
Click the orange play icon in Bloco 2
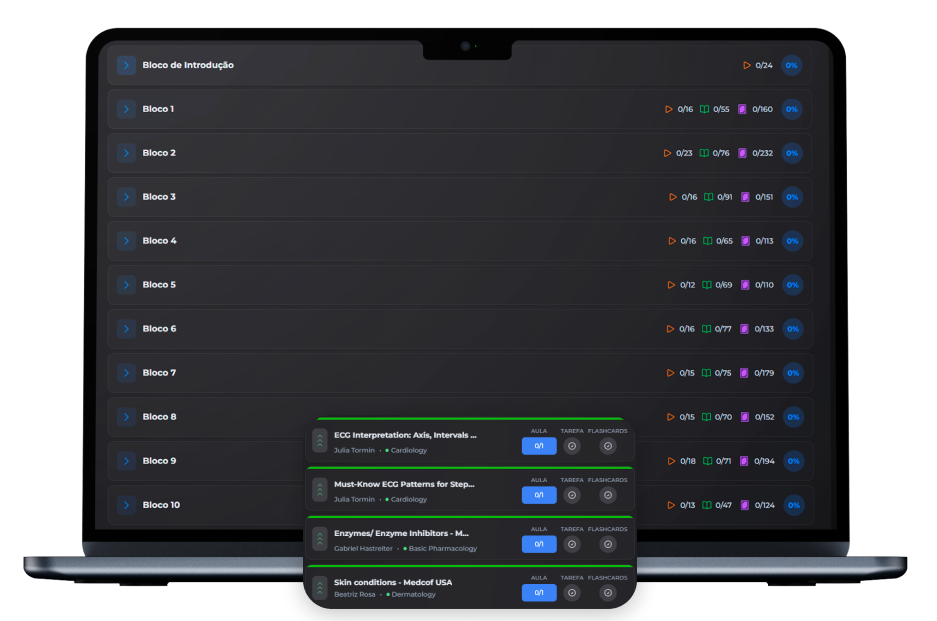tap(668, 153)
